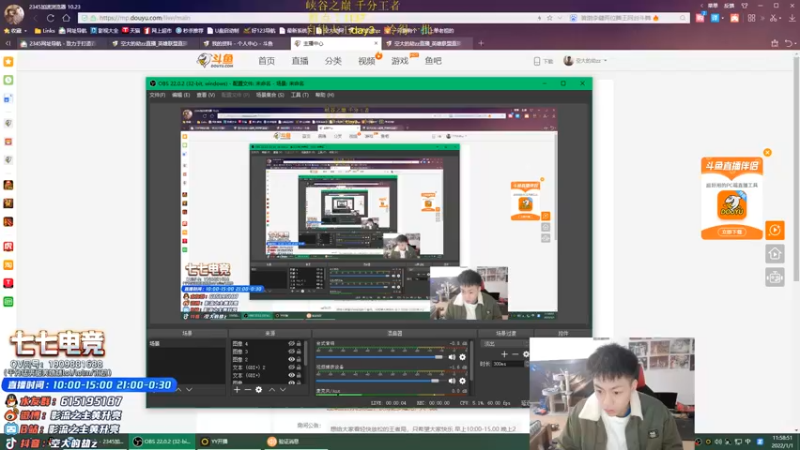
Task: Go back with browser back arrow
Action: (x=35, y=18)
